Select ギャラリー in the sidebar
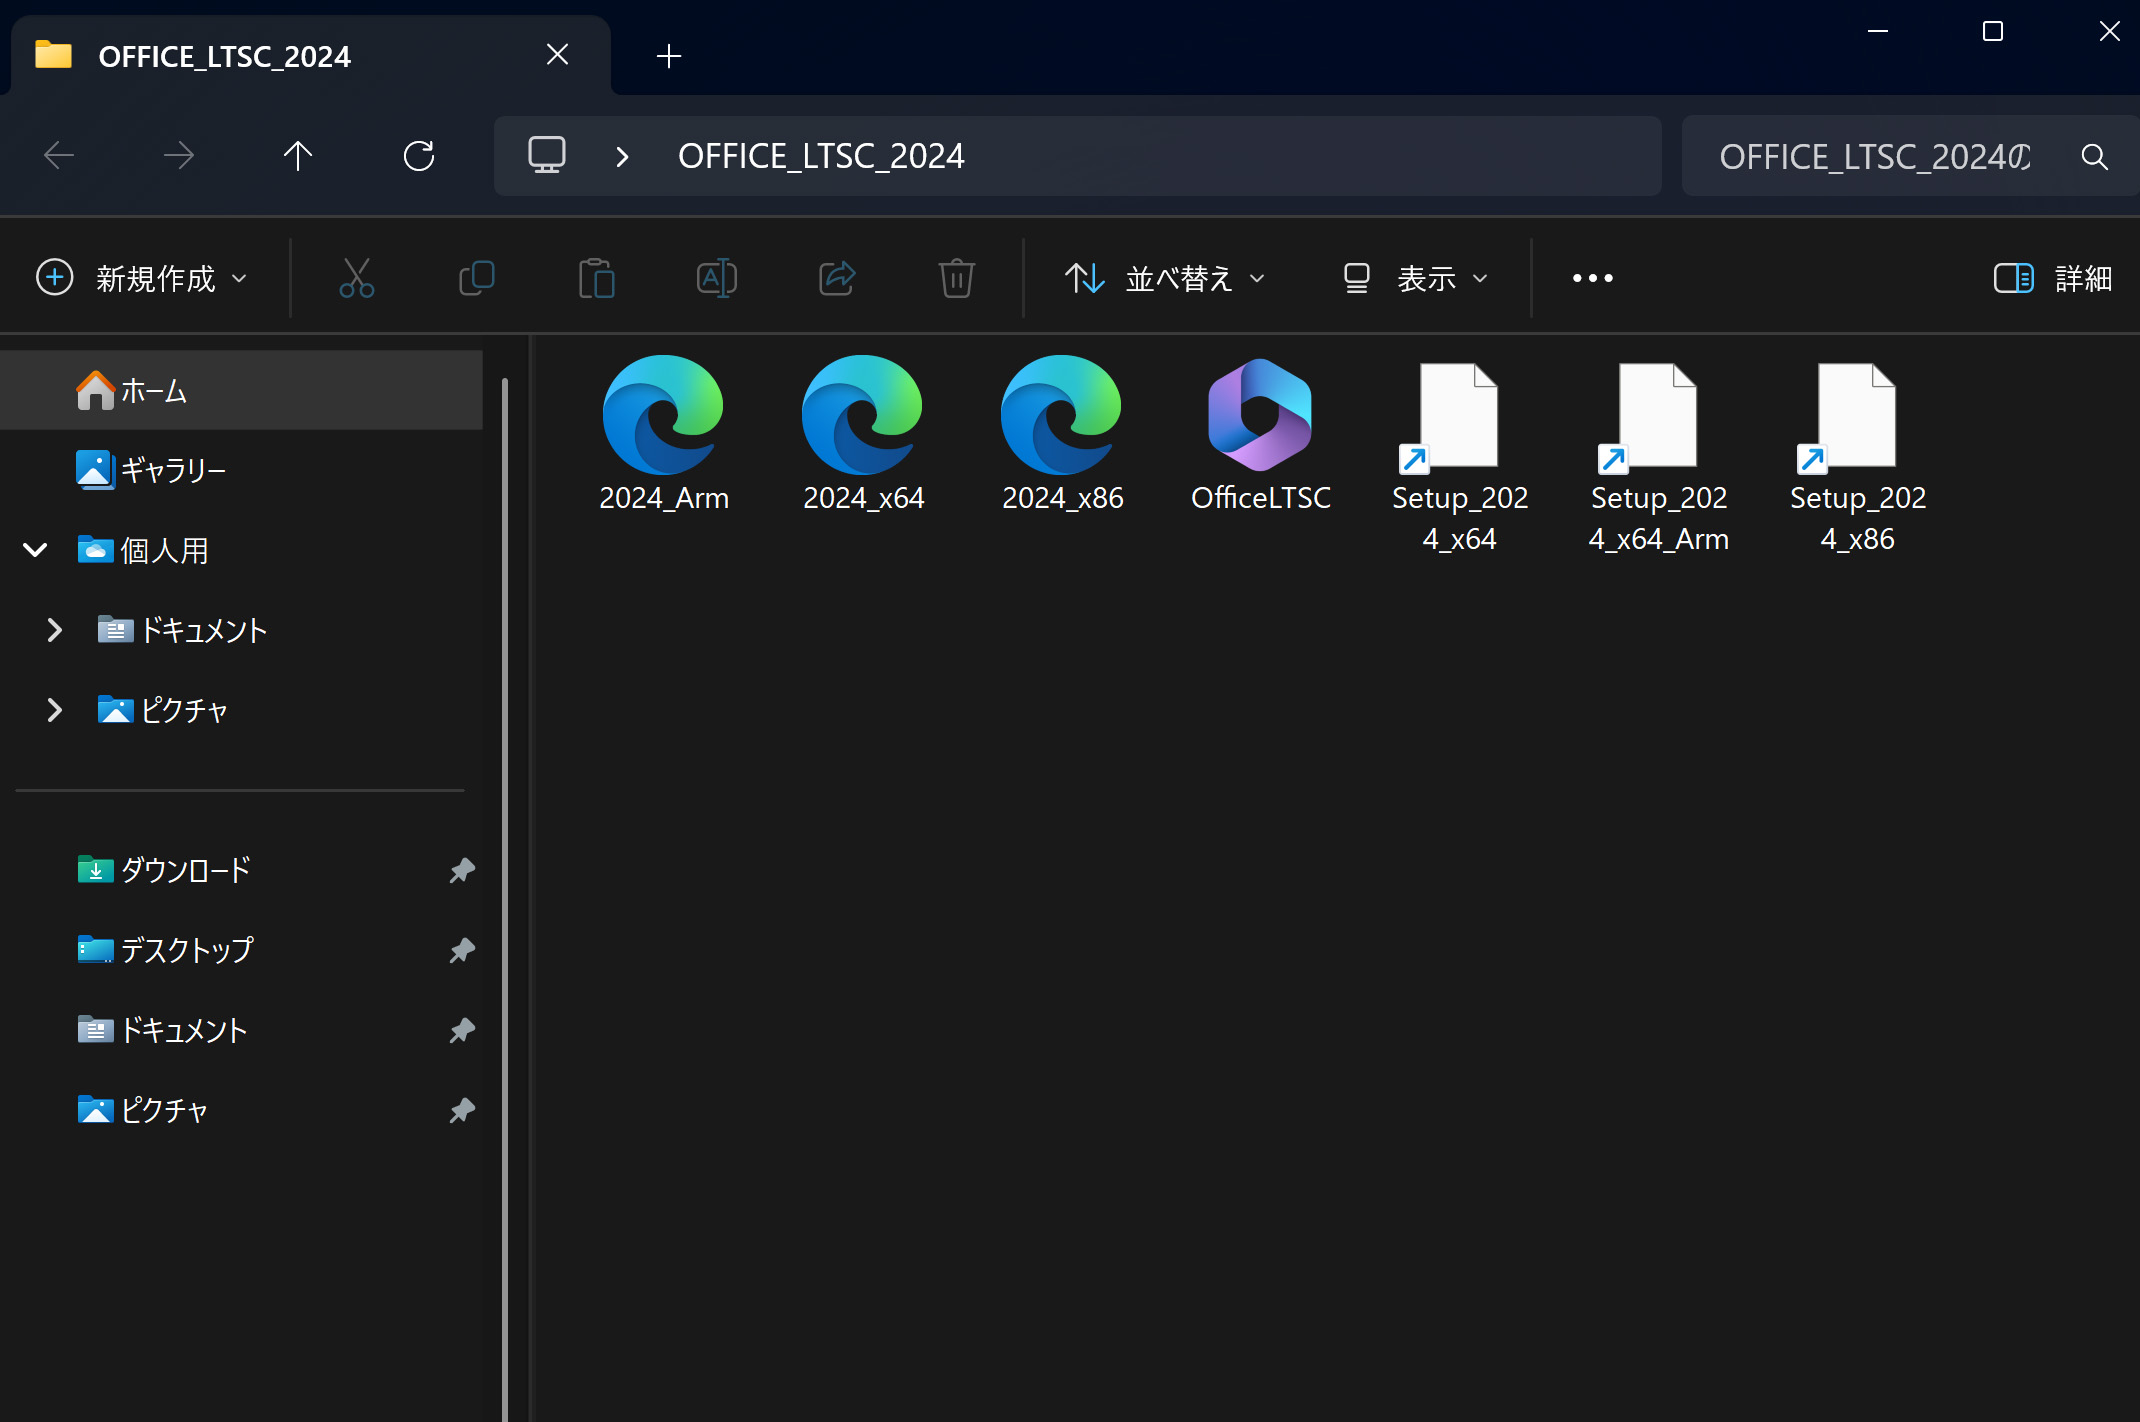The width and height of the screenshot is (2140, 1422). click(x=172, y=470)
